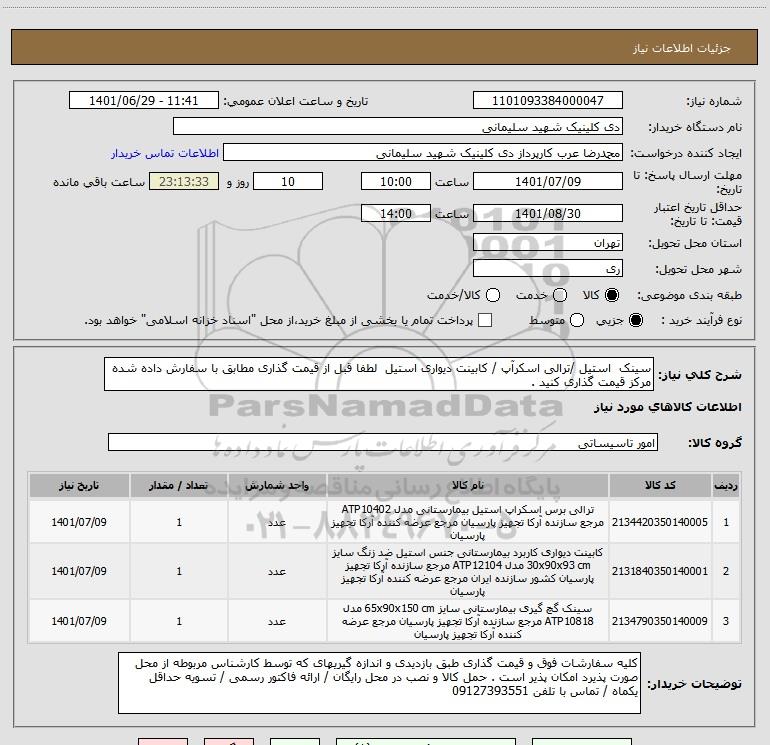Click the ATP 12104 wall cabinet item name
Image resolution: width=770 pixels, height=745 pixels.
[468, 572]
